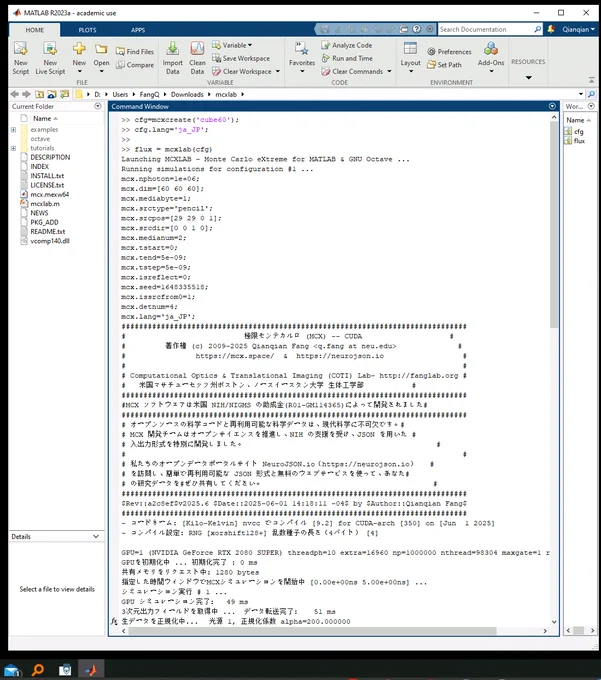Select README.txt file

(x=47, y=232)
